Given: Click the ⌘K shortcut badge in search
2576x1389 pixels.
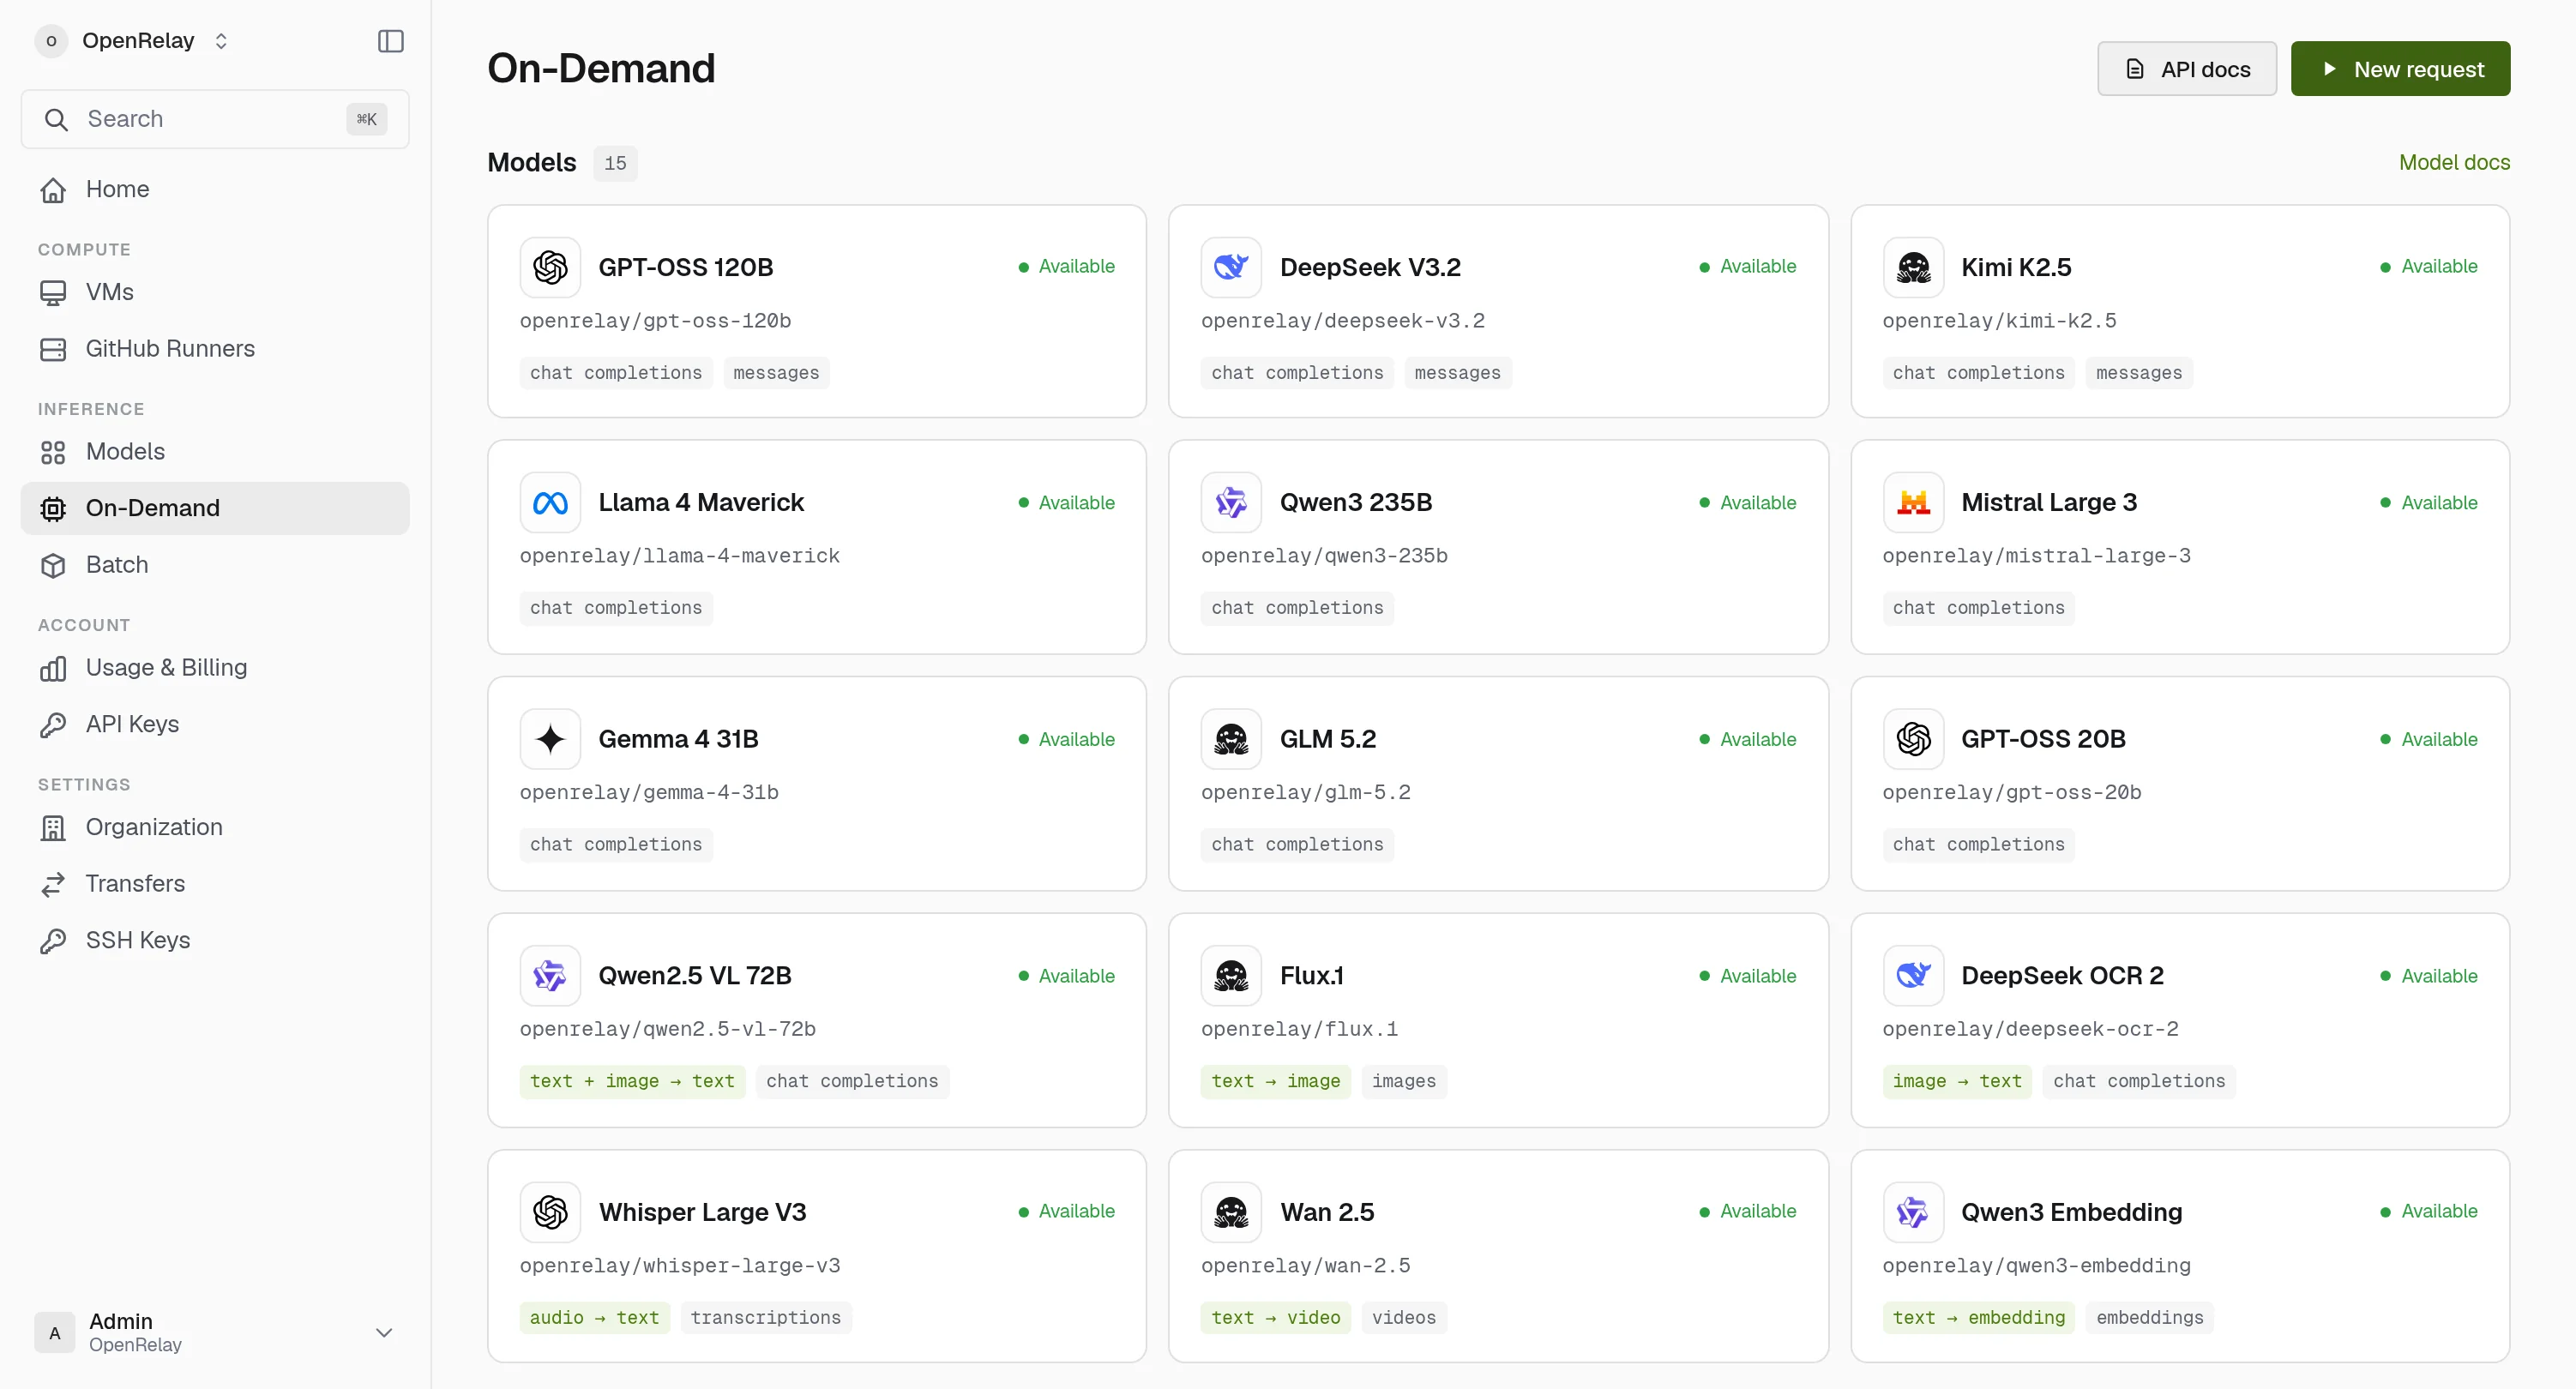Looking at the screenshot, I should 366,119.
